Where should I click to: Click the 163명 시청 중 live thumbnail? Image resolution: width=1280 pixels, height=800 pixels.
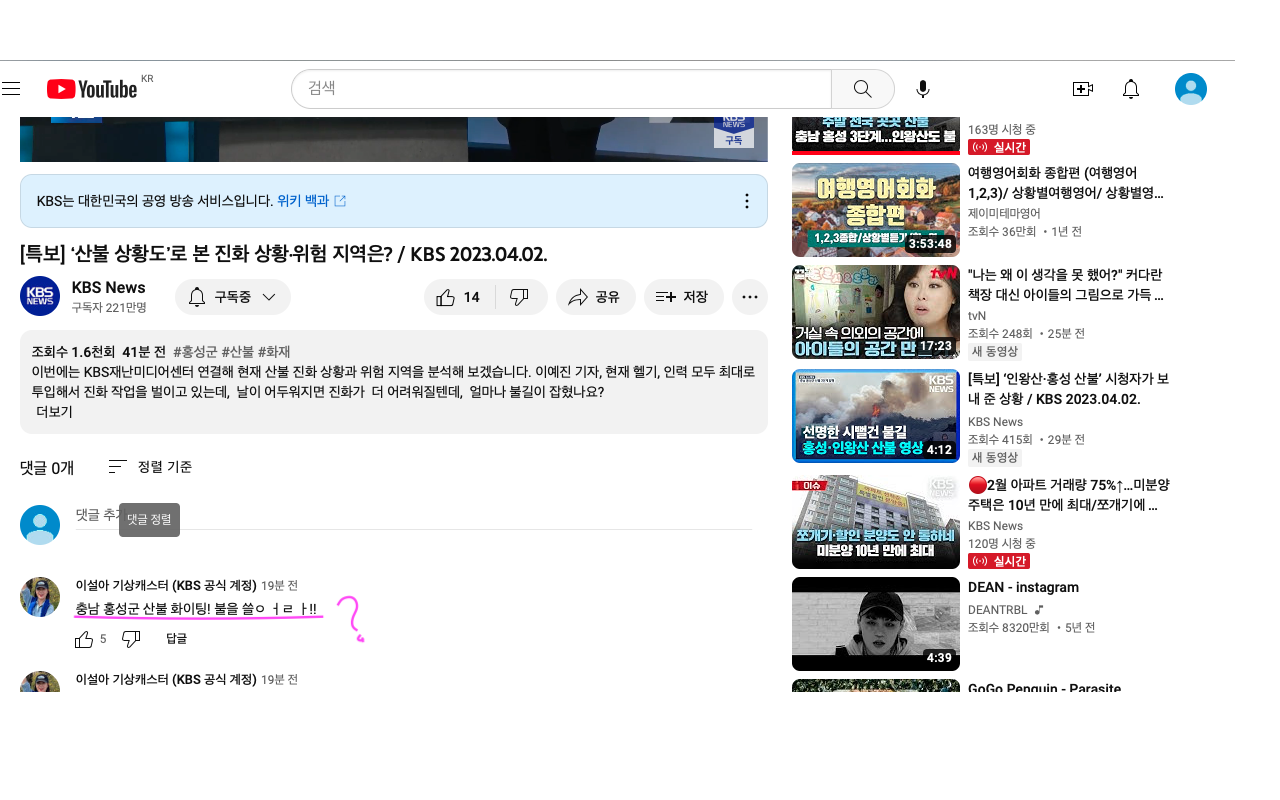(x=876, y=136)
